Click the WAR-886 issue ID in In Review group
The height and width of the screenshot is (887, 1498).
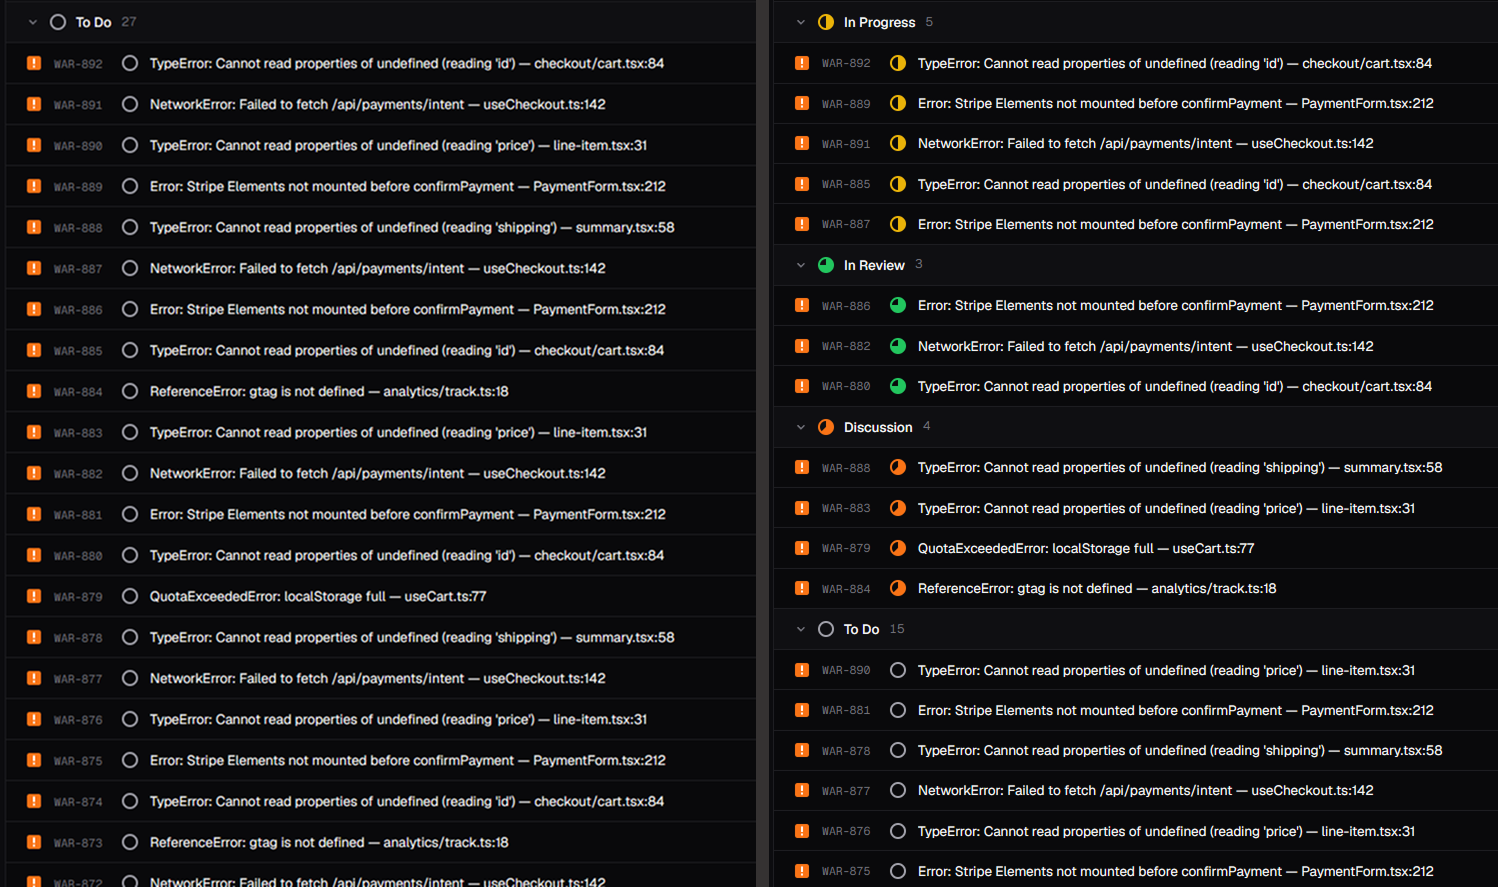(x=846, y=306)
